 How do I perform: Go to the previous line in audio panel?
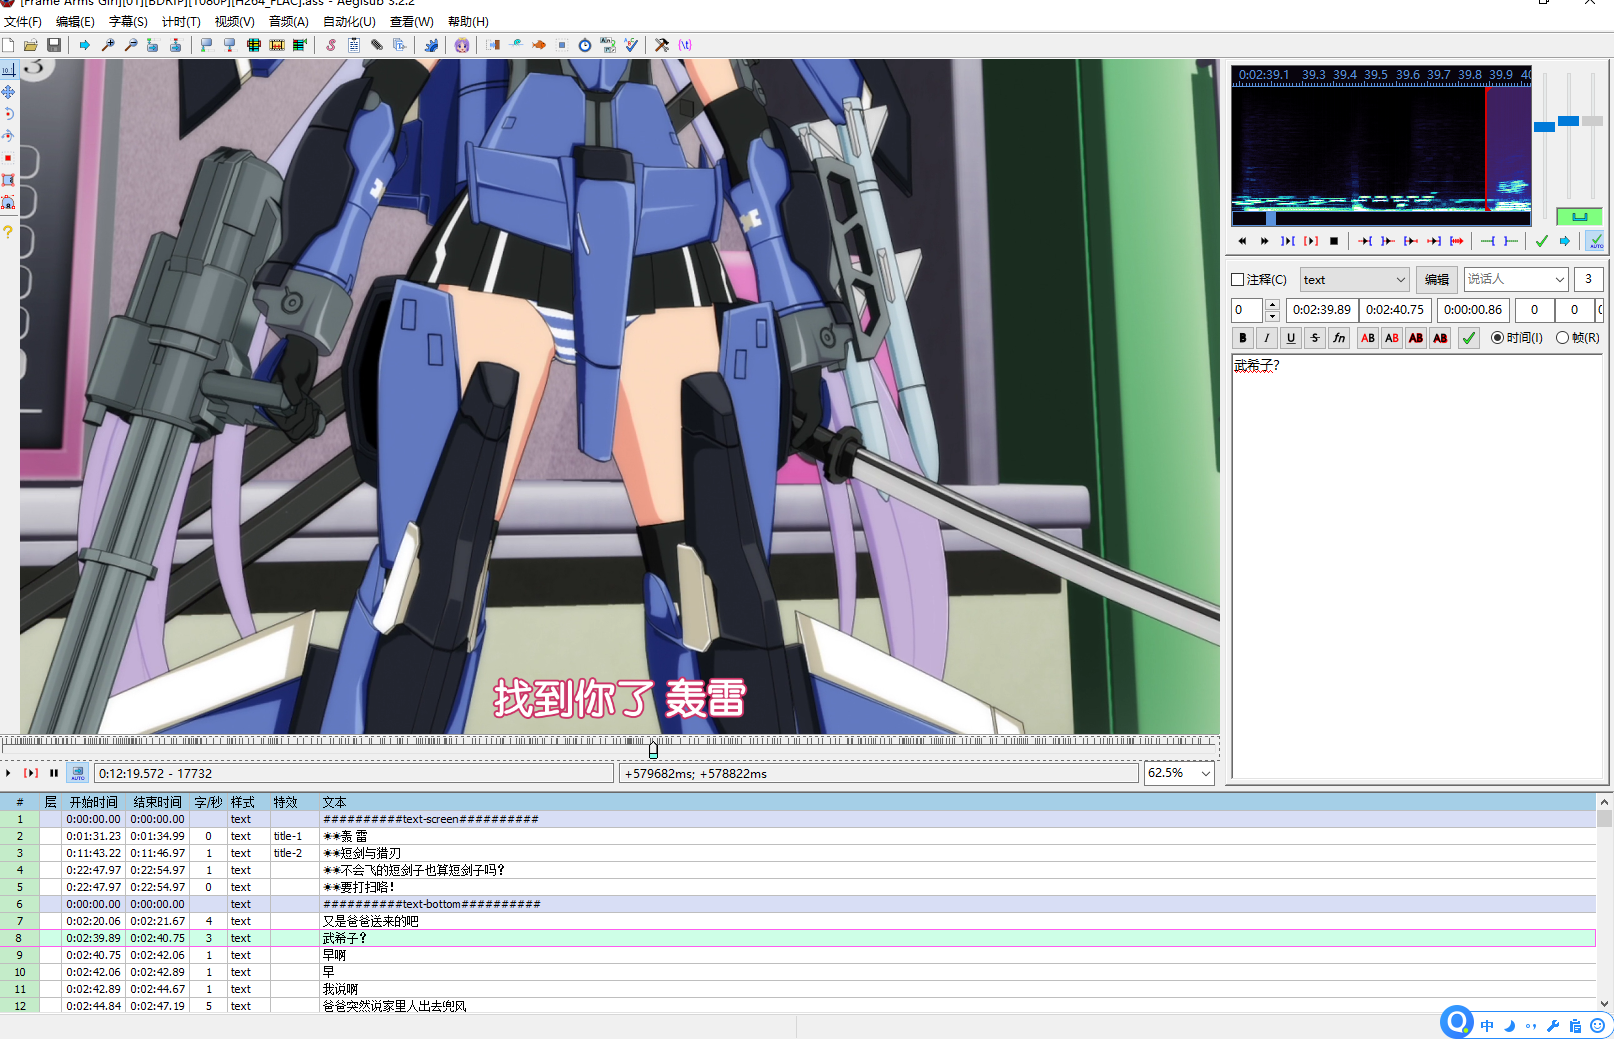pyautogui.click(x=1242, y=241)
